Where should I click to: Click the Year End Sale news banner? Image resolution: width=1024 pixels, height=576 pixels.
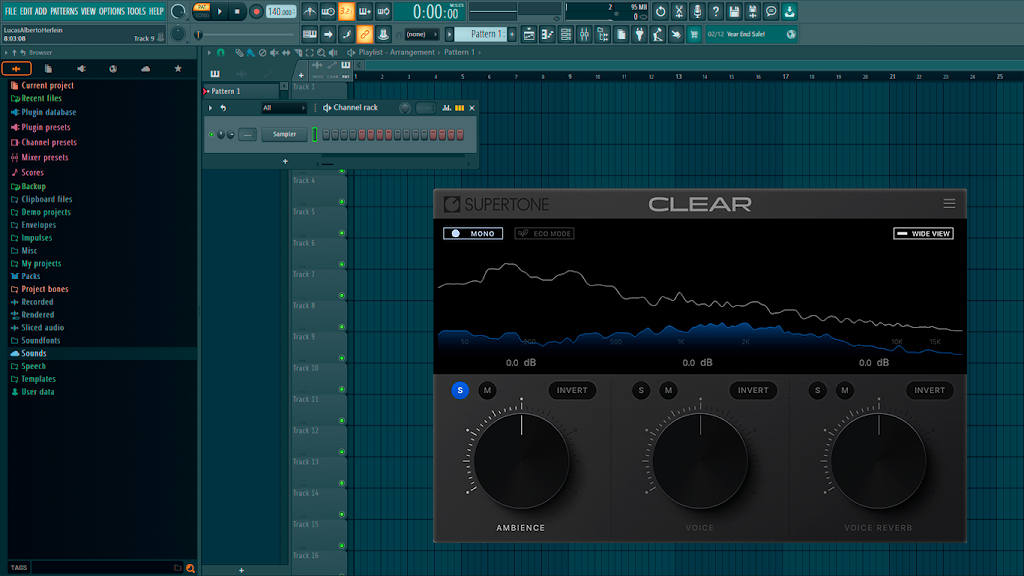(752, 34)
